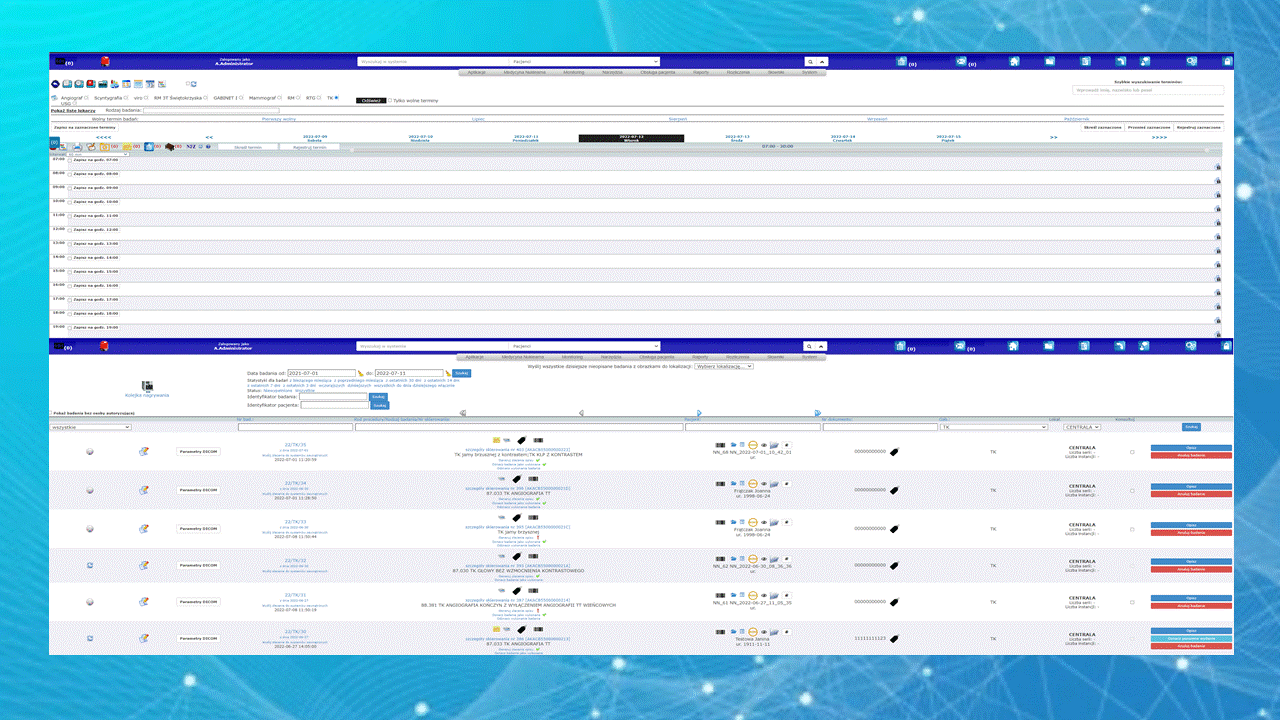Open the Aplikacje menu in the scheduling panel

pyautogui.click(x=476, y=72)
